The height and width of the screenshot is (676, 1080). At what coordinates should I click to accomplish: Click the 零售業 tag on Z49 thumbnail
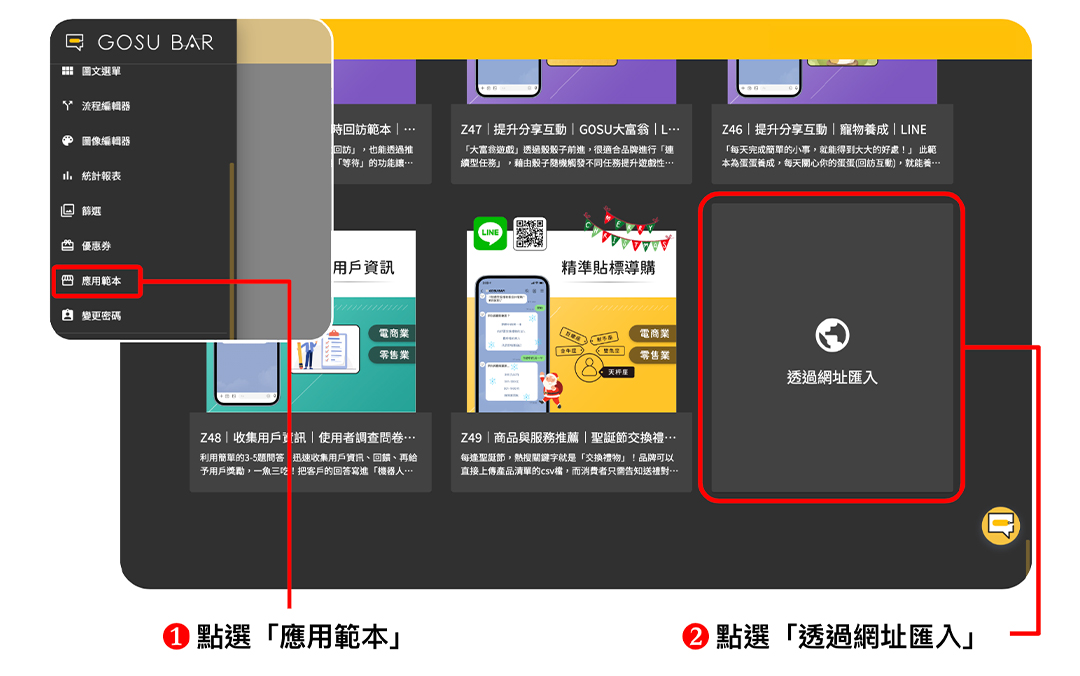point(652,355)
